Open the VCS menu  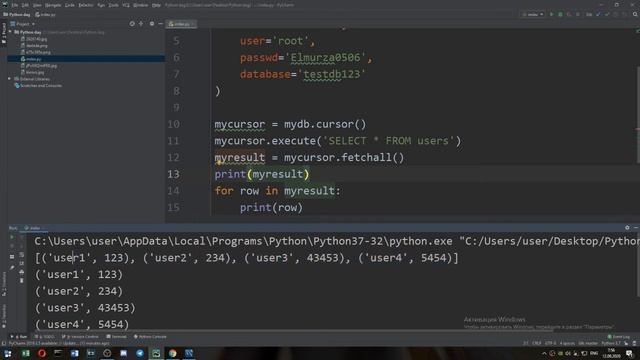pyautogui.click(x=126, y=5)
